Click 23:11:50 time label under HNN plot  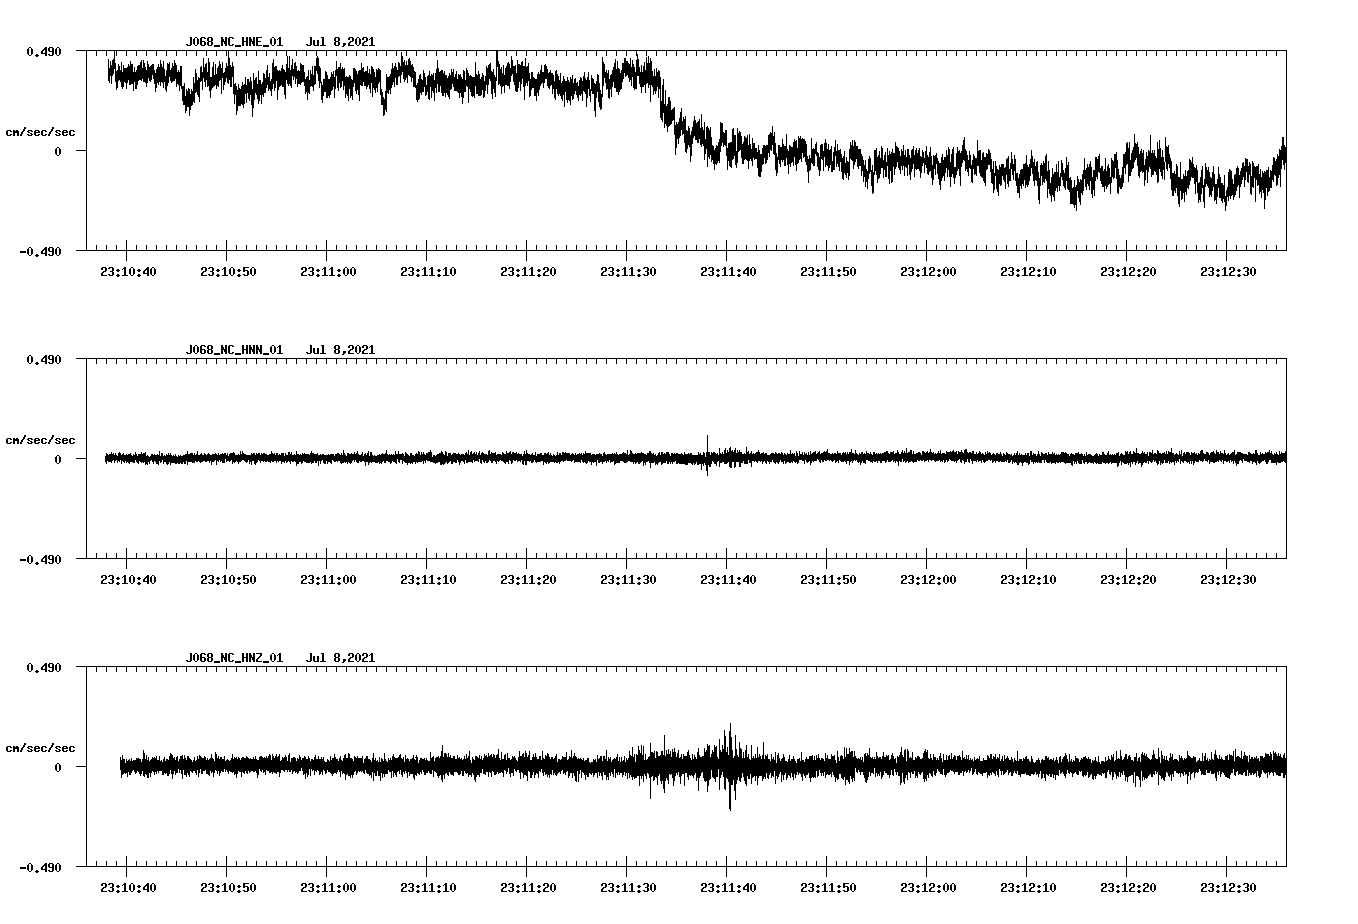pos(828,580)
